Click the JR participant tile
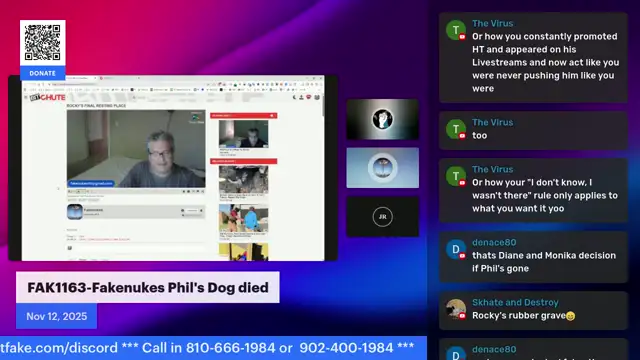 382,217
